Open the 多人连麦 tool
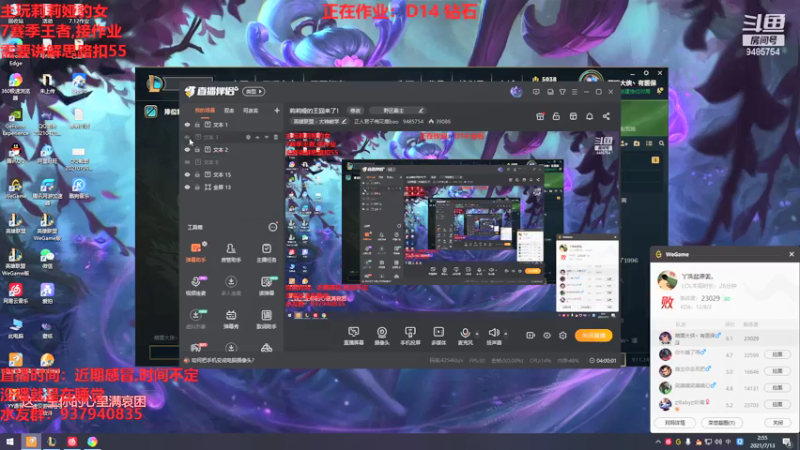 point(231,286)
